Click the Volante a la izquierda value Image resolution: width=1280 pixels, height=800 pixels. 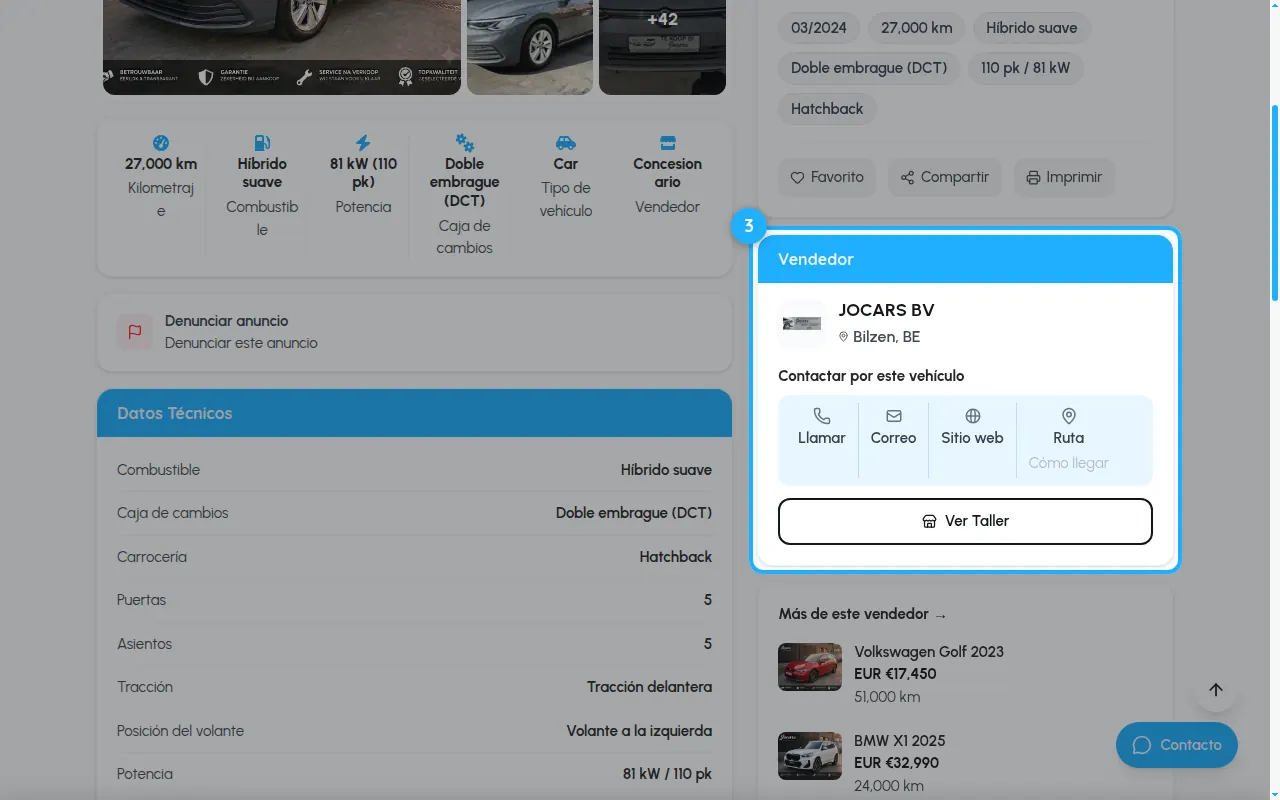pyautogui.click(x=639, y=731)
